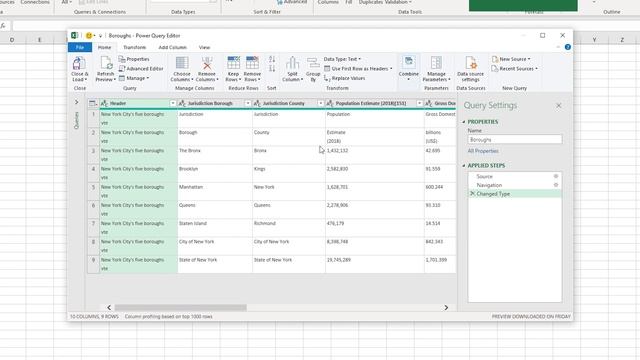The height and width of the screenshot is (360, 640).
Task: Click the data type icon of Jurisdiction County column
Action: 257,103
